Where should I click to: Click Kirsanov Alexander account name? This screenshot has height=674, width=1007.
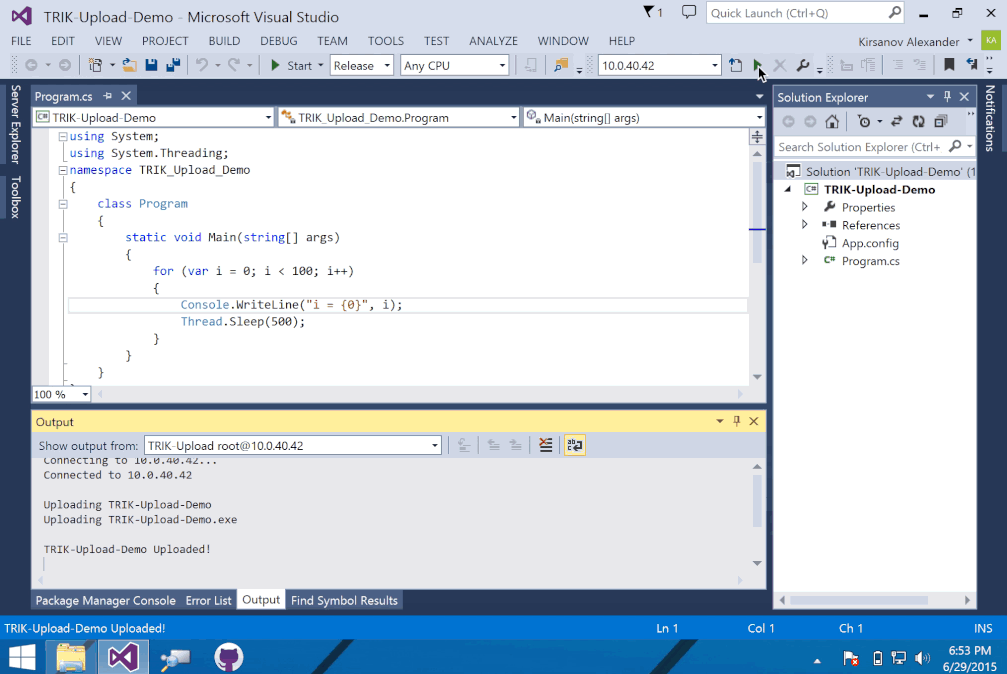[909, 42]
